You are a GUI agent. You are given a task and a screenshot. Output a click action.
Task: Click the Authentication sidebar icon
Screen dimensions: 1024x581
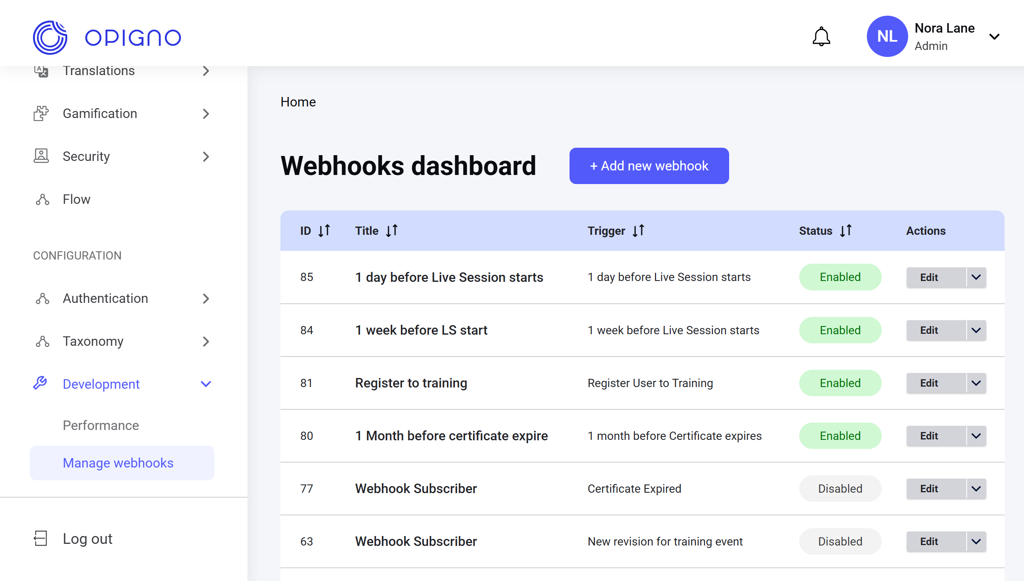42,298
